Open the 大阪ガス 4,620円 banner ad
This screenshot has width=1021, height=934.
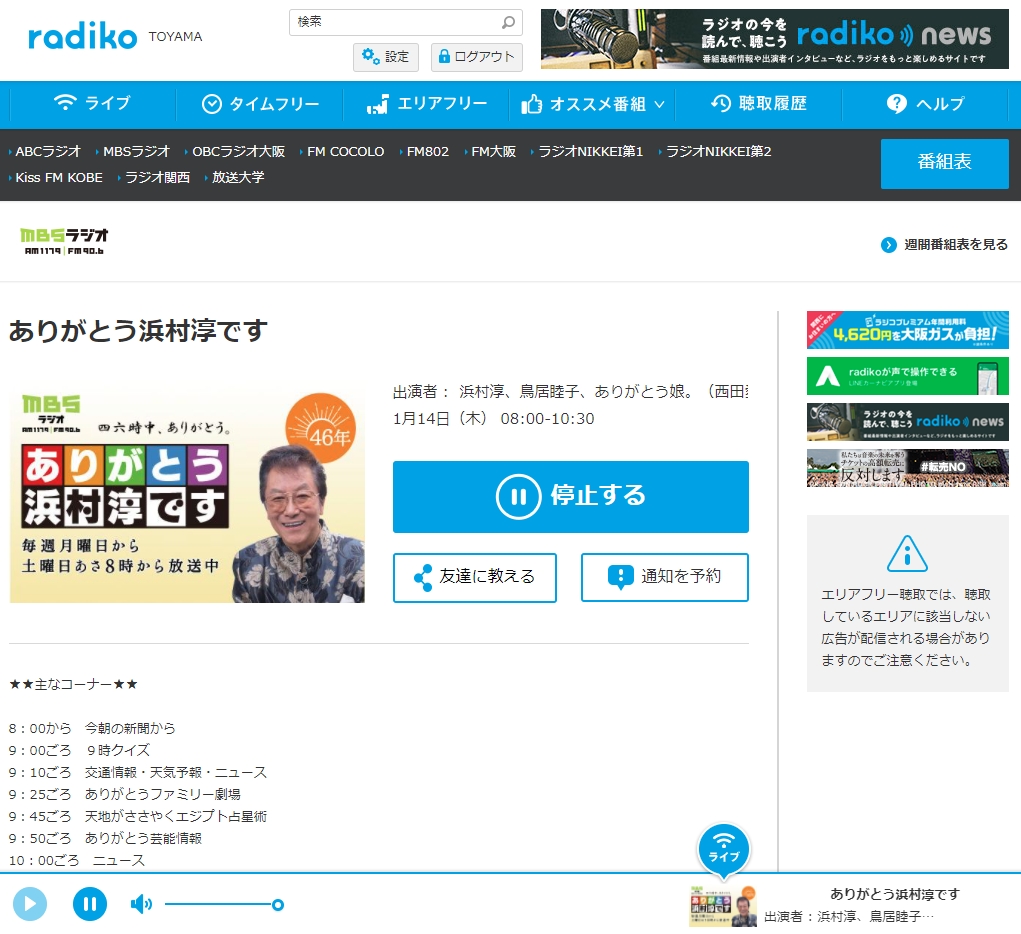click(907, 330)
